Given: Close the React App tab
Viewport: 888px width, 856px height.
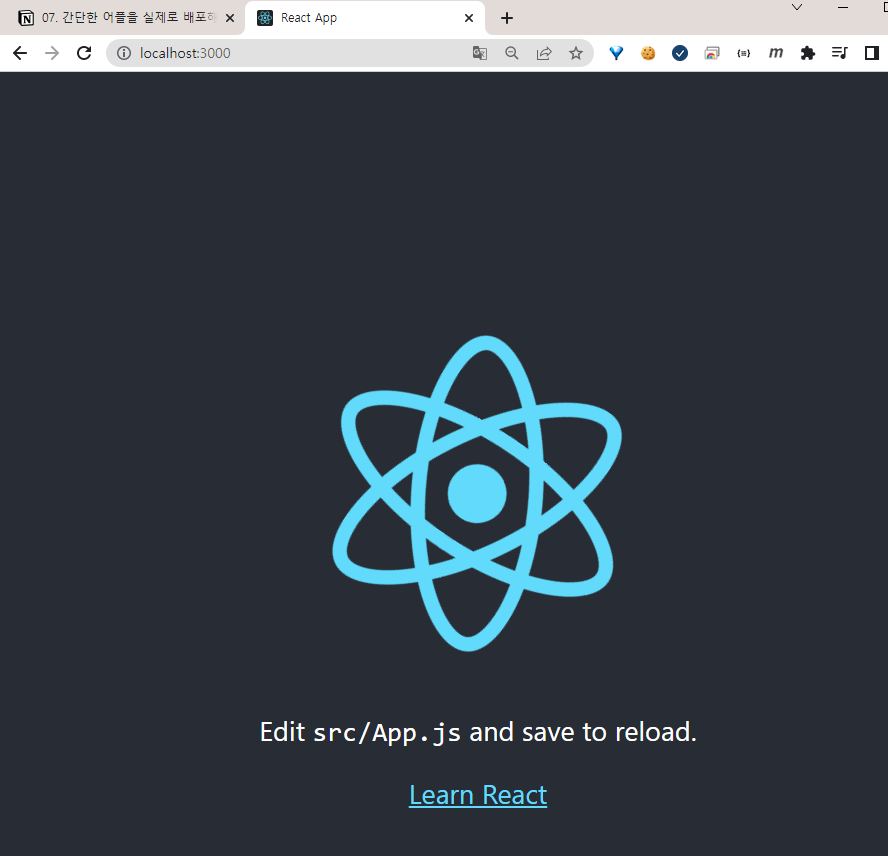Looking at the screenshot, I should click(469, 18).
